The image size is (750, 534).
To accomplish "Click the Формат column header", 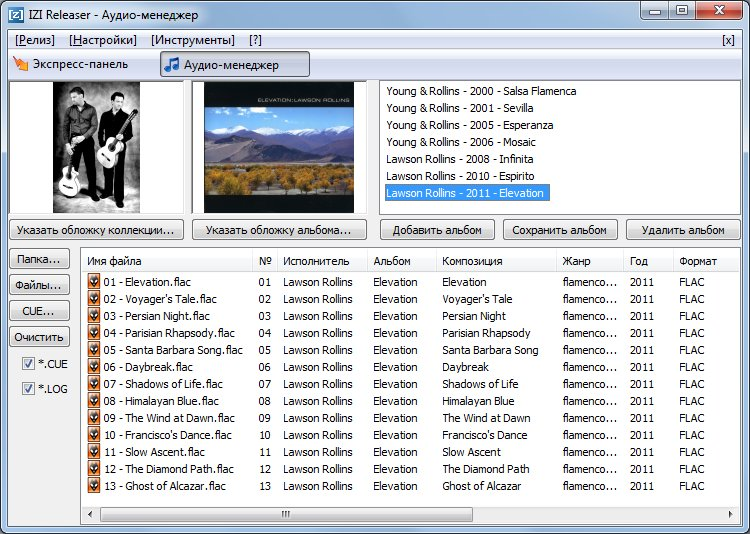I will click(706, 261).
